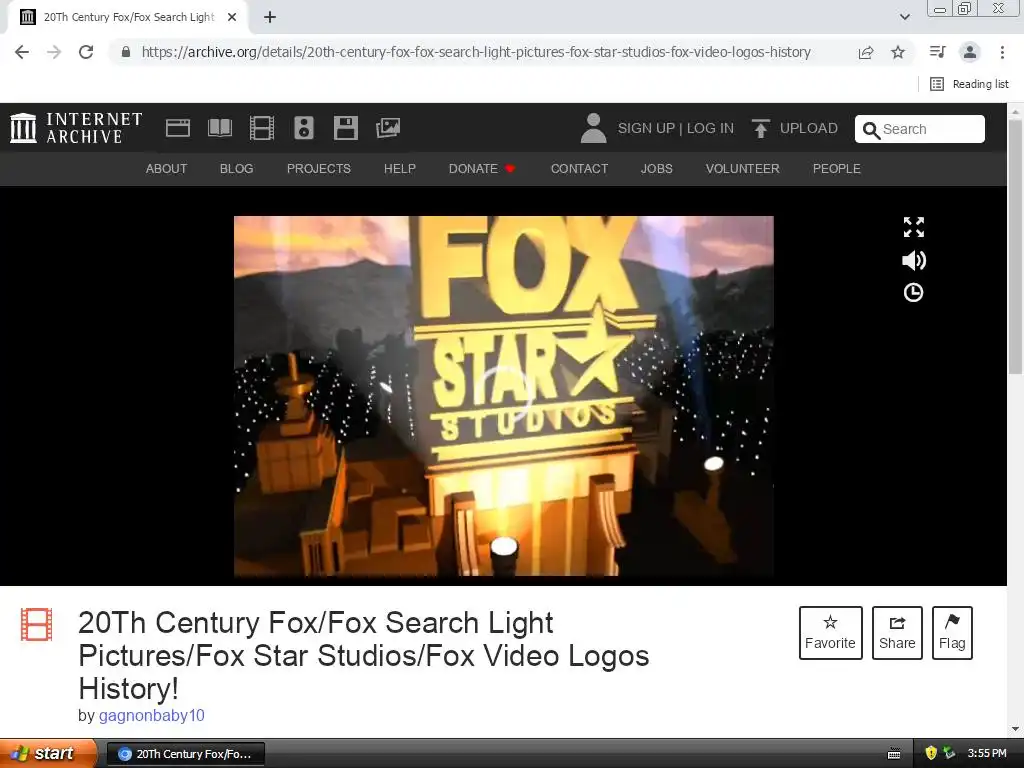
Task: Click the UPLOAD link
Action: coord(808,128)
